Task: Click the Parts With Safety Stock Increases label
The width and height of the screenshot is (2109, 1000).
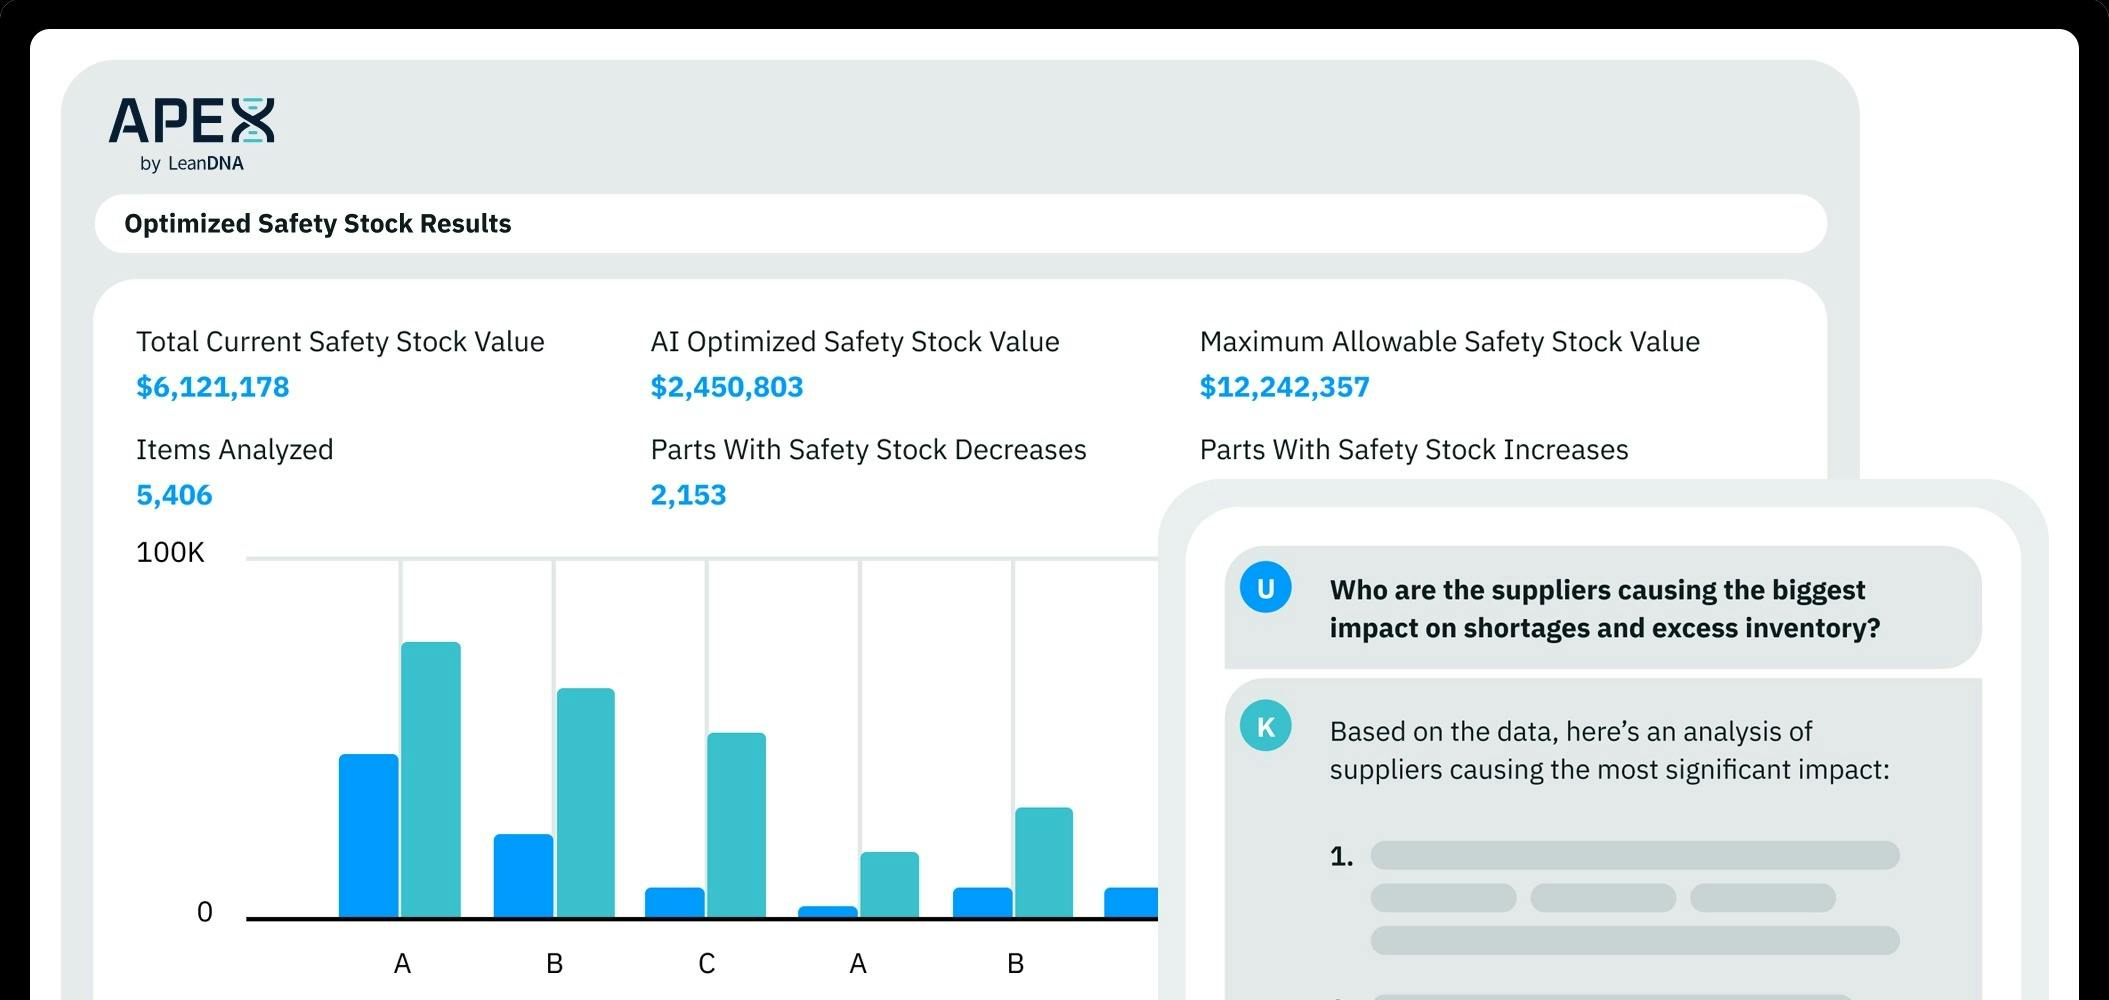Action: pyautogui.click(x=1413, y=450)
